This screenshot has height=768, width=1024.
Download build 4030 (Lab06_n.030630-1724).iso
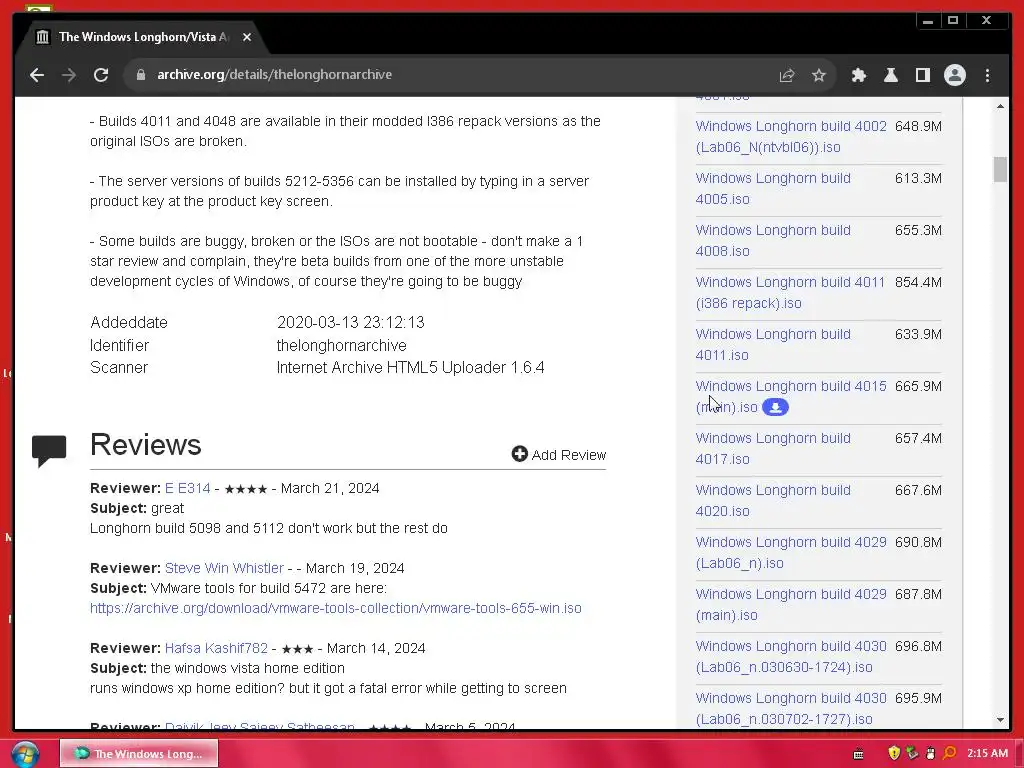[x=791, y=656]
